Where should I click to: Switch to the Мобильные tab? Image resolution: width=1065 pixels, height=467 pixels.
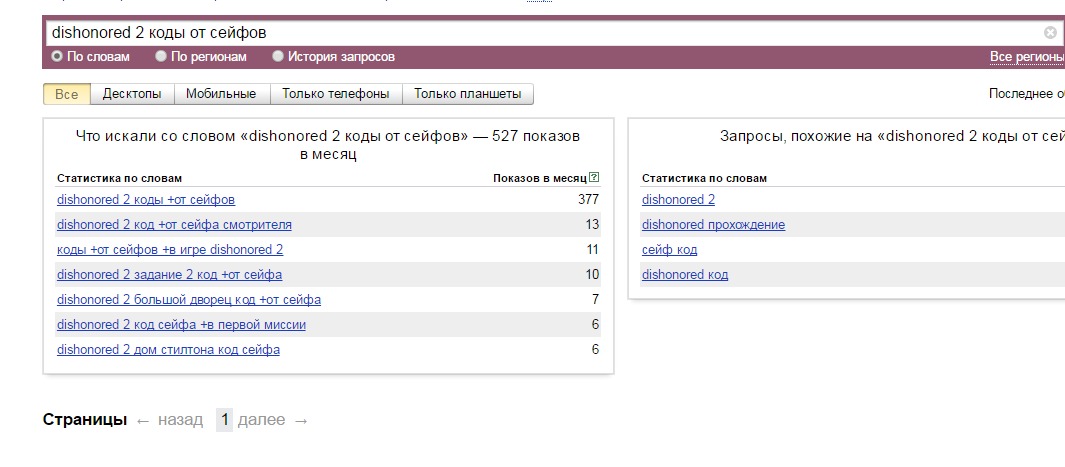click(x=221, y=94)
